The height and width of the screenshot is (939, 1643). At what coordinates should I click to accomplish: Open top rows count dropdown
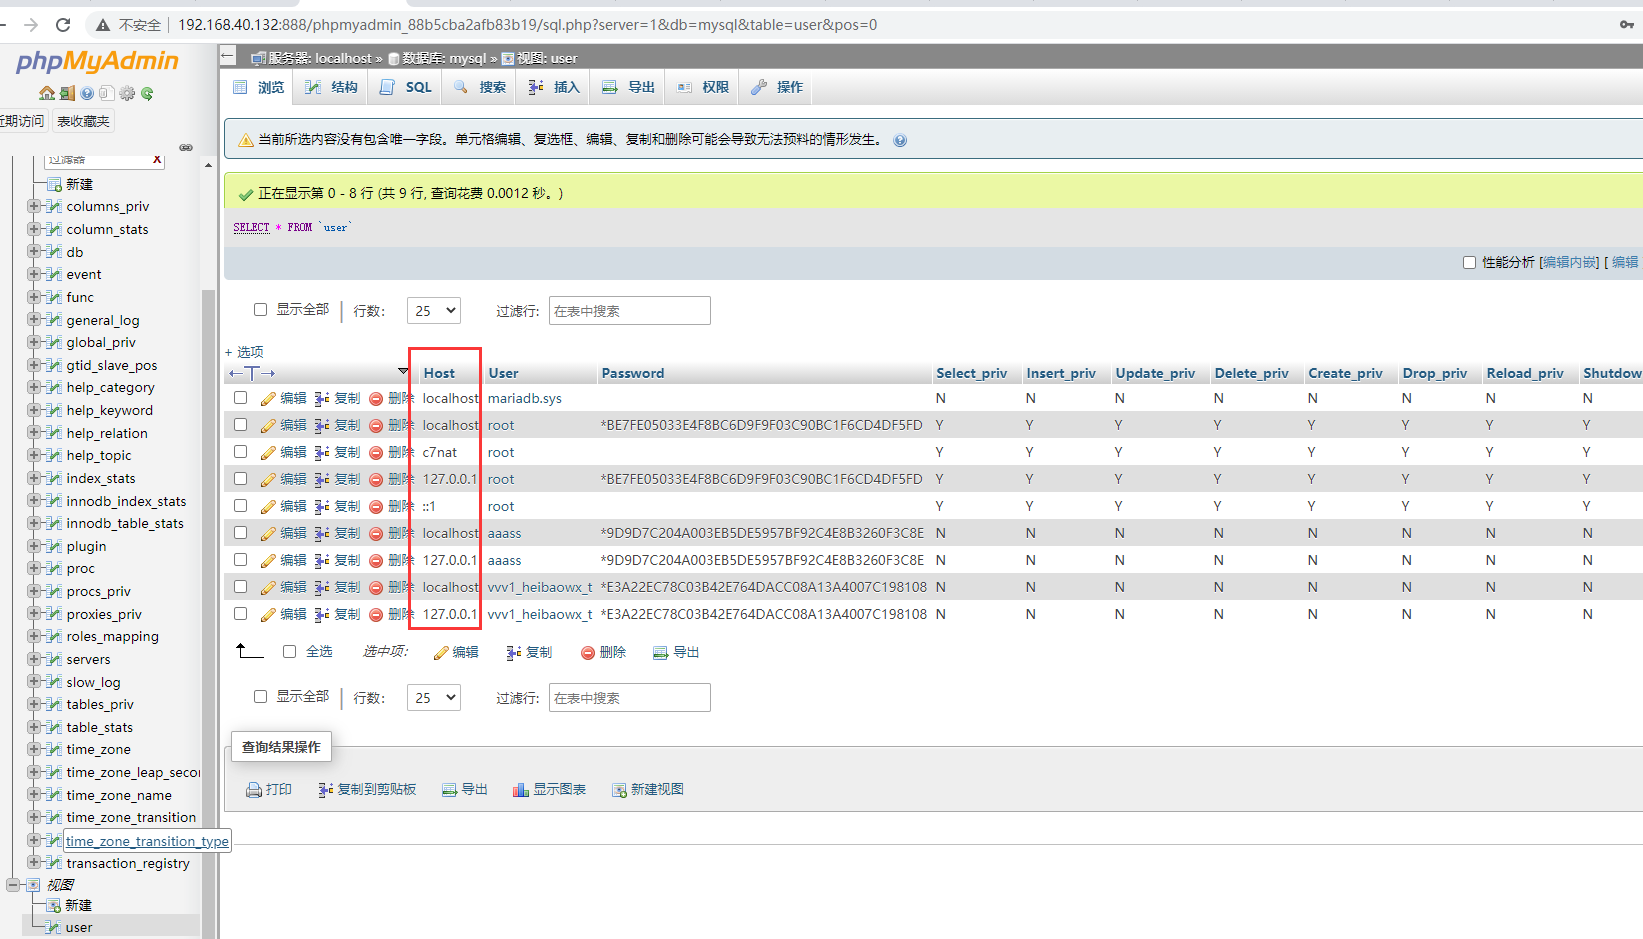[434, 311]
